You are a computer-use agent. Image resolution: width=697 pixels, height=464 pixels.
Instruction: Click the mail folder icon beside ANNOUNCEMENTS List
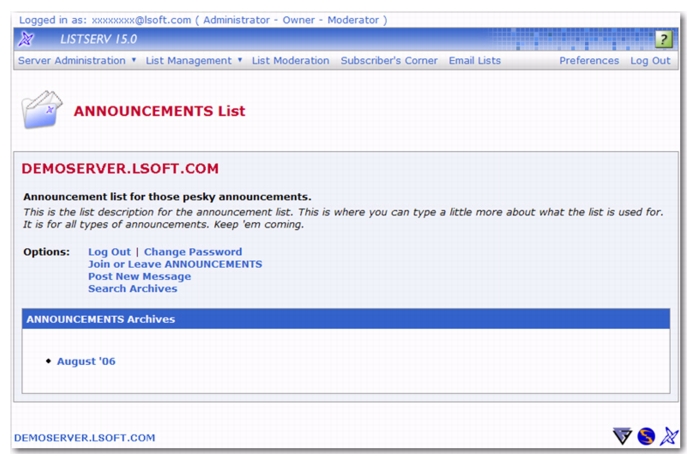[x=42, y=109]
